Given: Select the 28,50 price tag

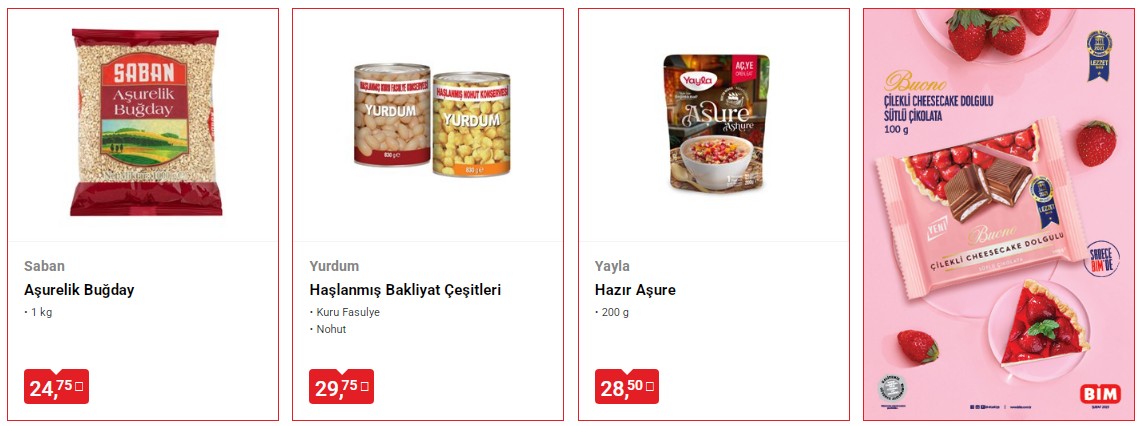Looking at the screenshot, I should [x=627, y=387].
